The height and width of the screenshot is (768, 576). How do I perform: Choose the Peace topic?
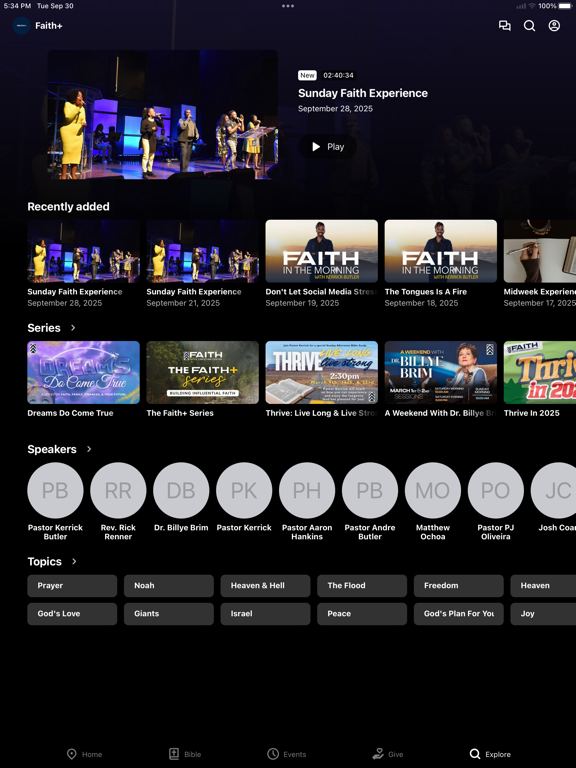[x=362, y=614]
